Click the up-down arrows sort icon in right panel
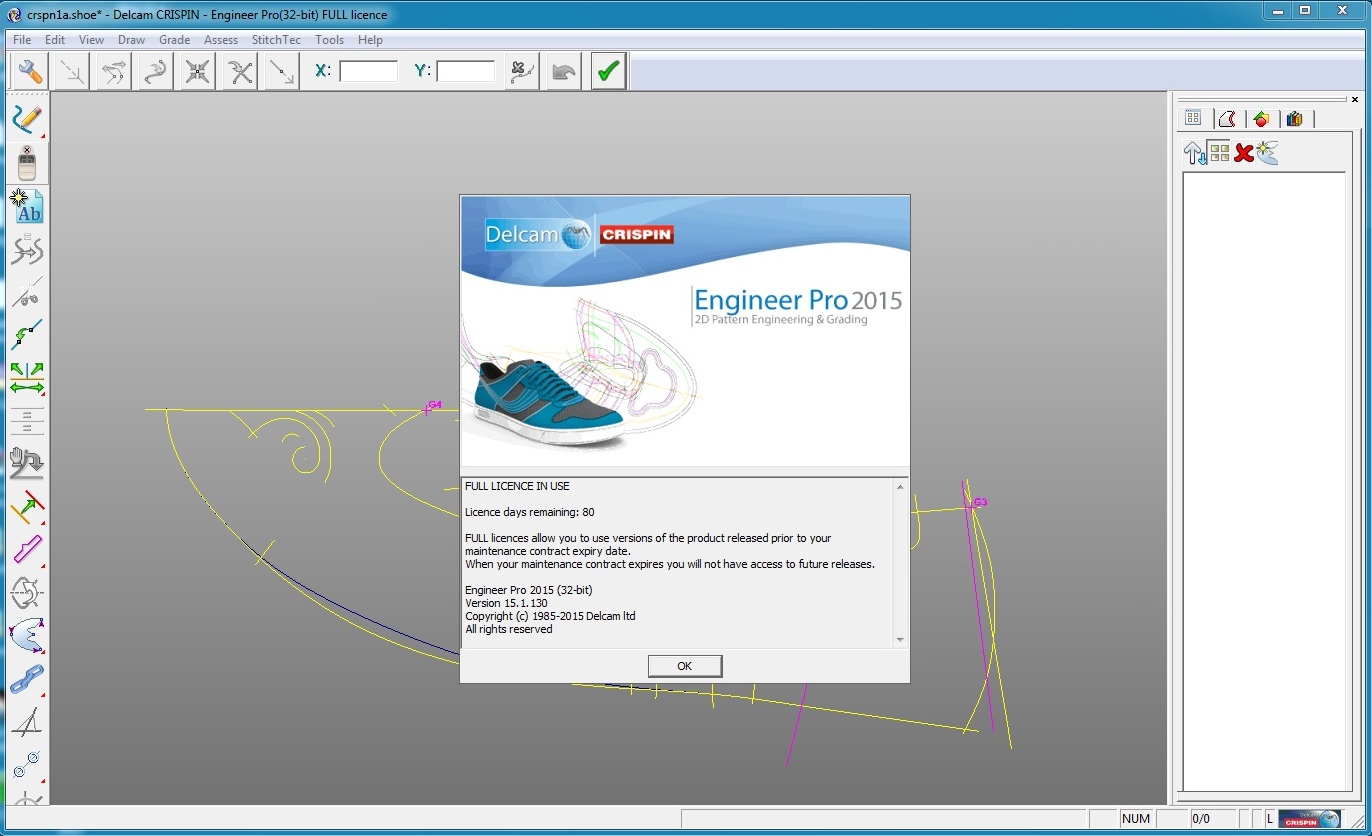The image size is (1372, 836). click(1195, 153)
